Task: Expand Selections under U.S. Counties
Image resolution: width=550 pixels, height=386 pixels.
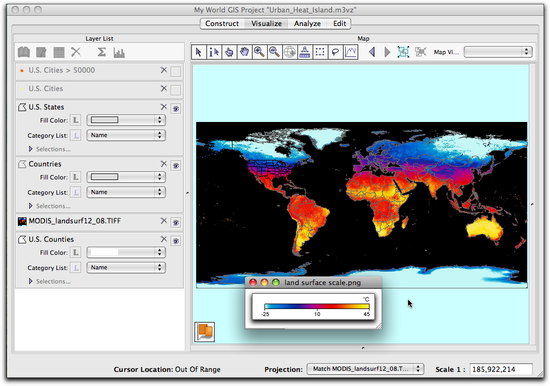Action: coord(49,281)
